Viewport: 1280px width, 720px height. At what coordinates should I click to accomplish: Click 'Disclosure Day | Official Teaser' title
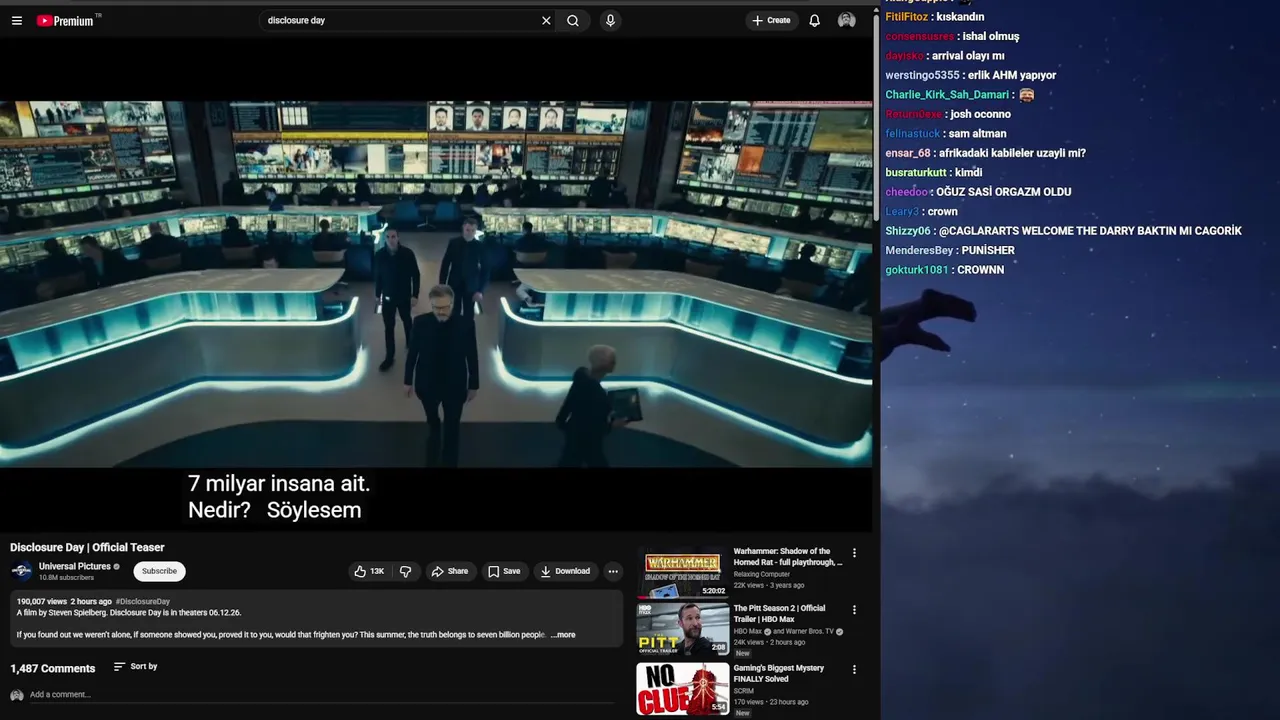[87, 547]
